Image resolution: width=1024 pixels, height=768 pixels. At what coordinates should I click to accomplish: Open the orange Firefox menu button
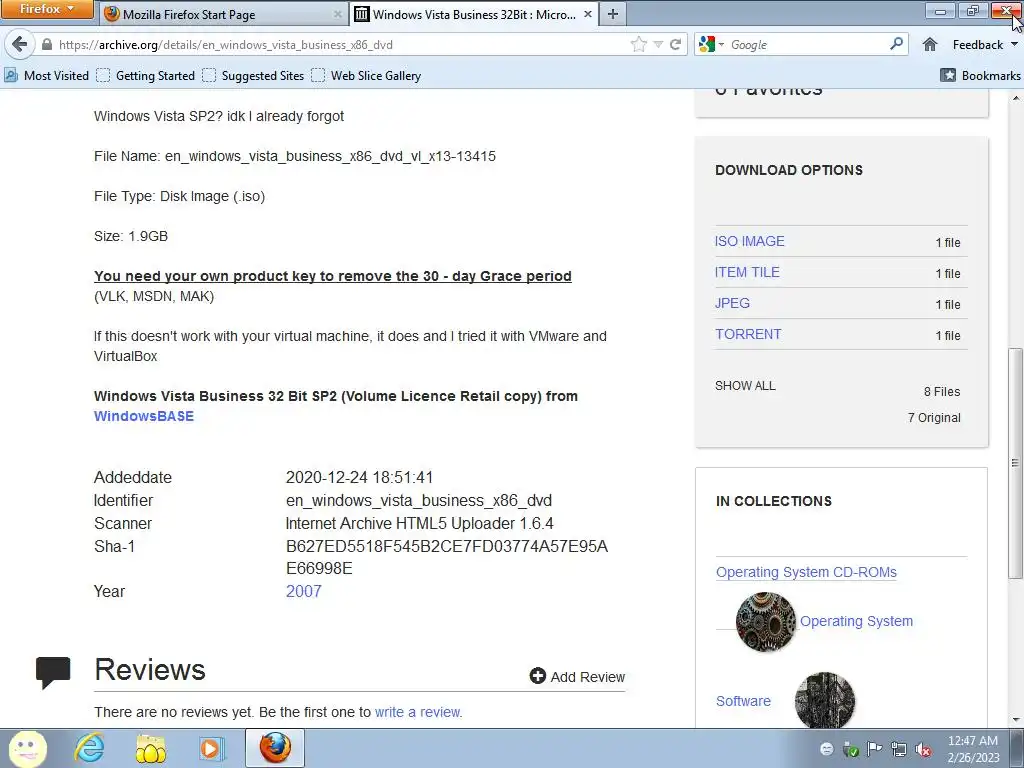(x=46, y=9)
